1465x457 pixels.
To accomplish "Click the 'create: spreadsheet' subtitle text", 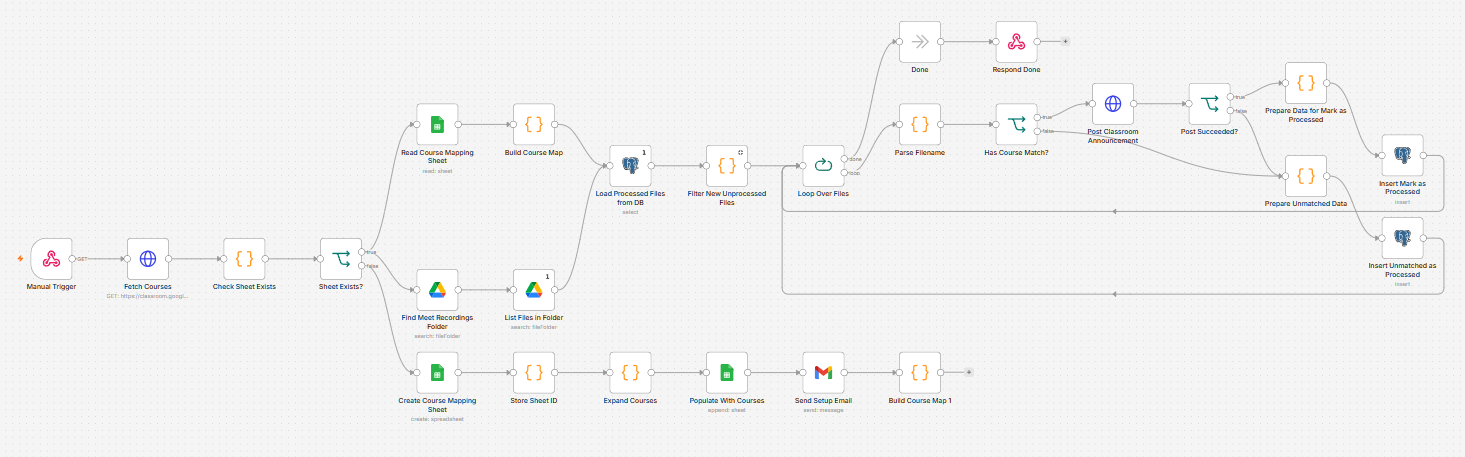I will click(x=437, y=418).
